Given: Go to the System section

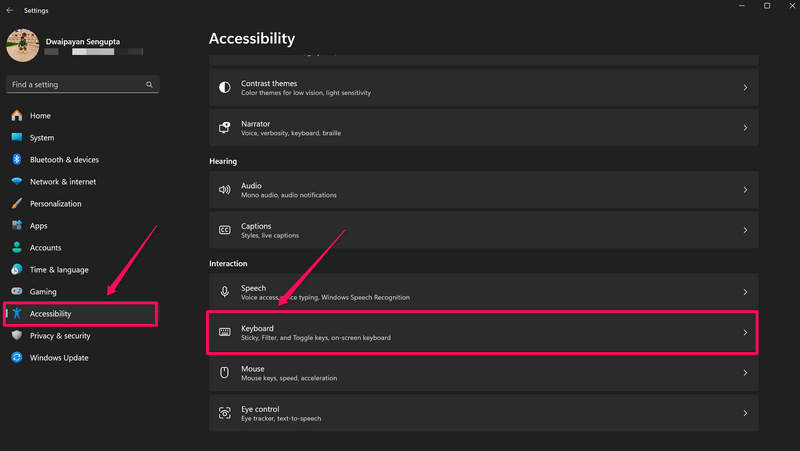Looking at the screenshot, I should pos(42,138).
